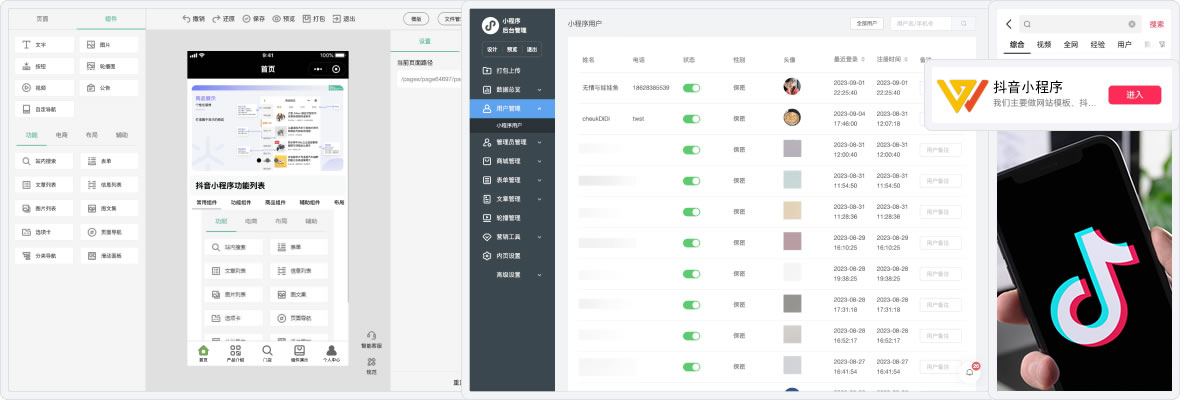
Task: Open the 智能客服 headset icon
Action: (x=371, y=336)
